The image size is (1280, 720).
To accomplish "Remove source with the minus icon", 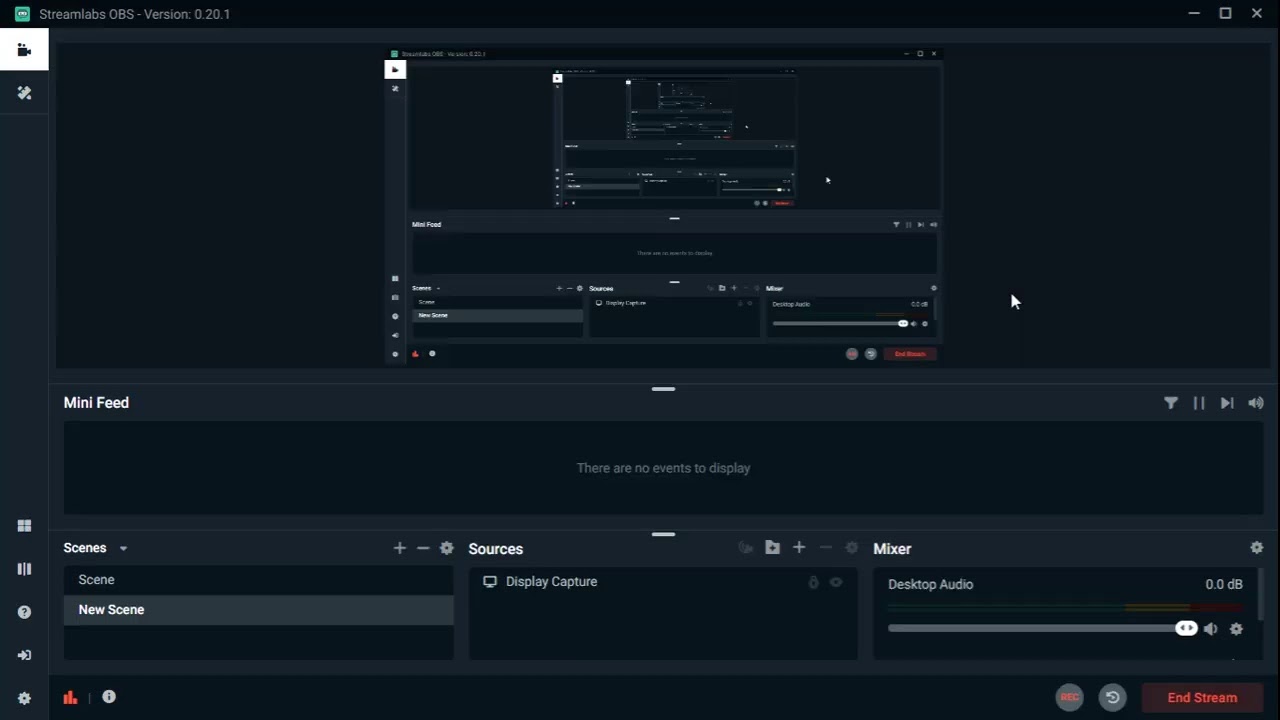I will 825,548.
